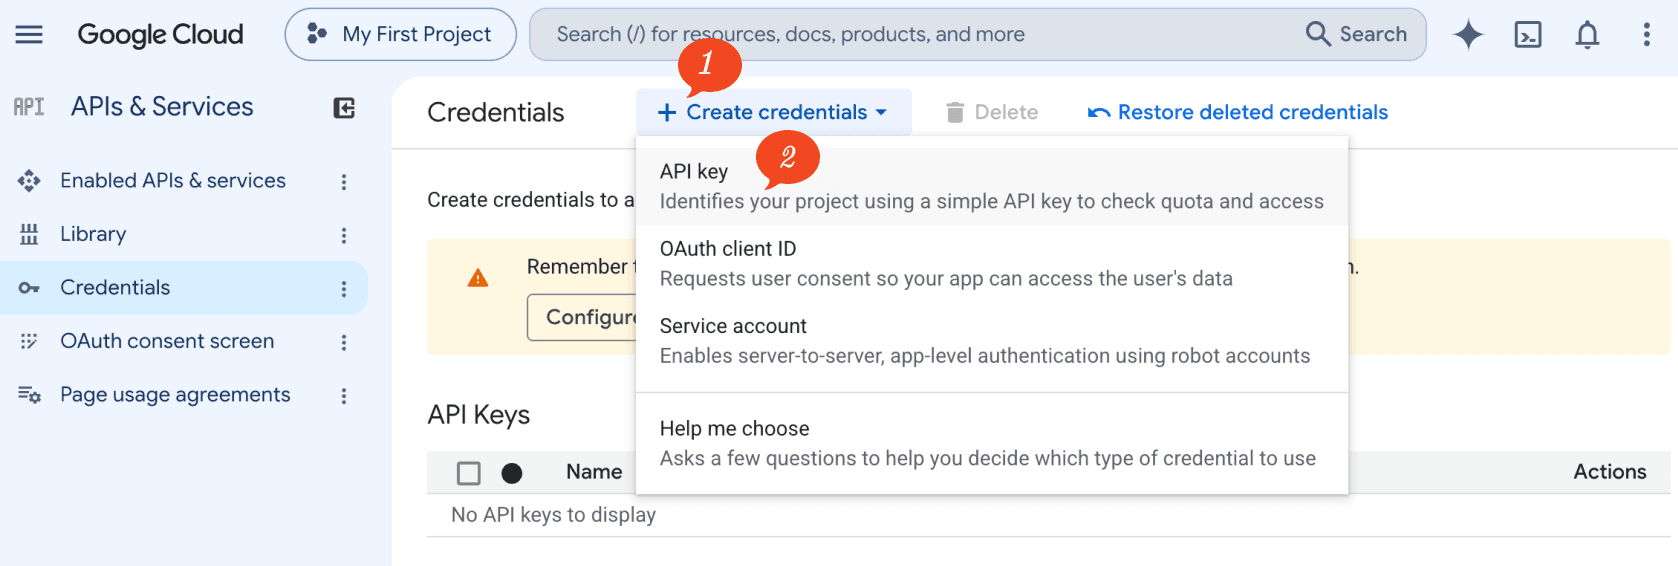Click the No API keys to display text
Screen dimensions: 1678x566
(x=554, y=515)
